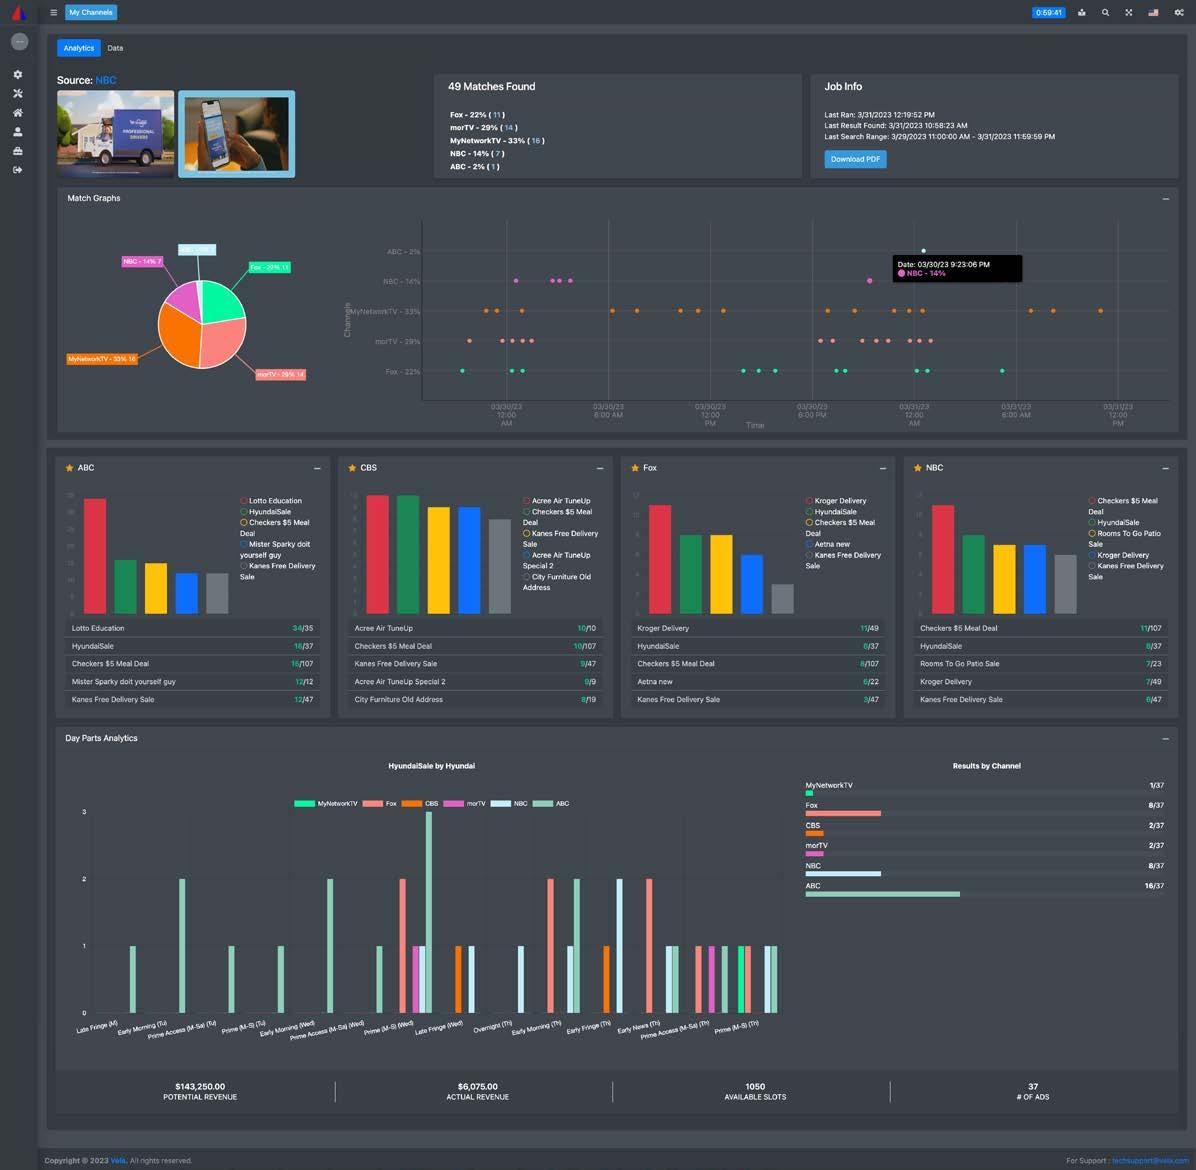The width and height of the screenshot is (1196, 1170).
Task: Switch to the Data tab
Action: click(x=115, y=48)
